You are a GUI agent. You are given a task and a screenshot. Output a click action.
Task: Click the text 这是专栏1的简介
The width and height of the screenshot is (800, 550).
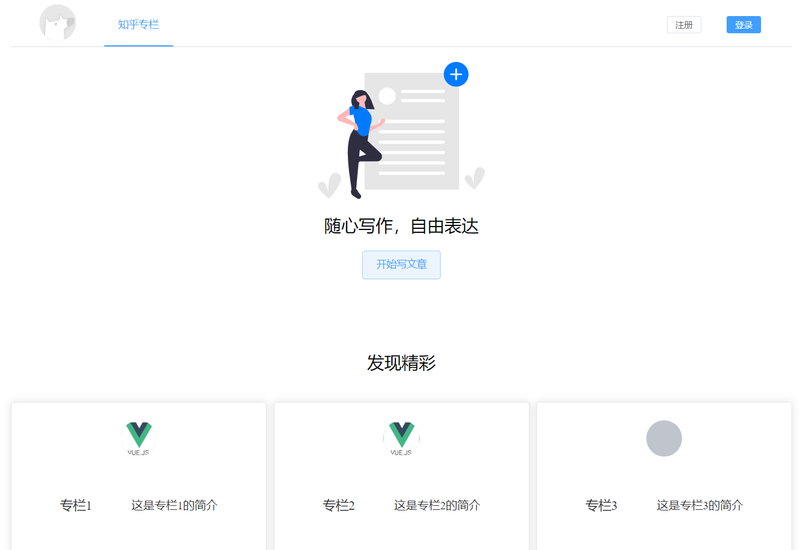point(174,505)
